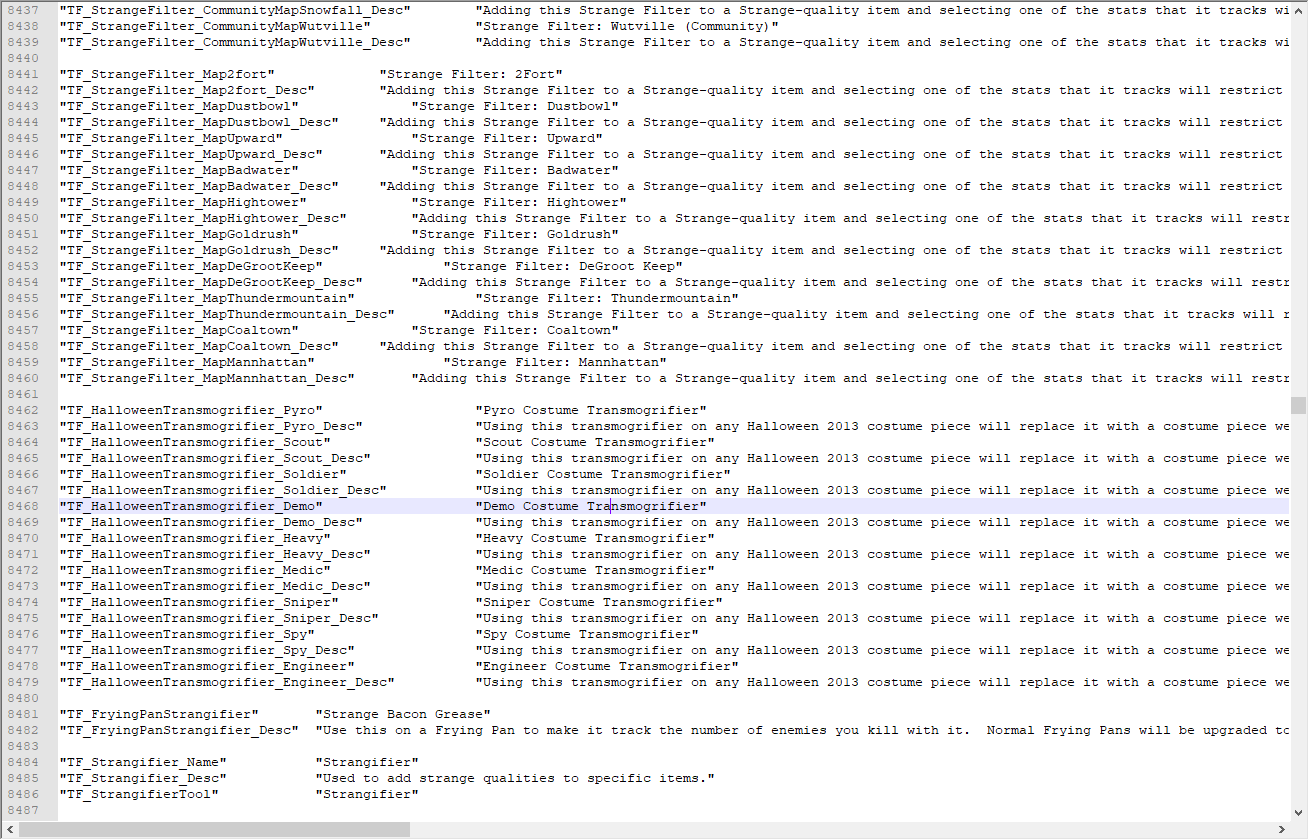
Task: Click the "Strange Filter: Badwater" string
Action: (x=515, y=170)
